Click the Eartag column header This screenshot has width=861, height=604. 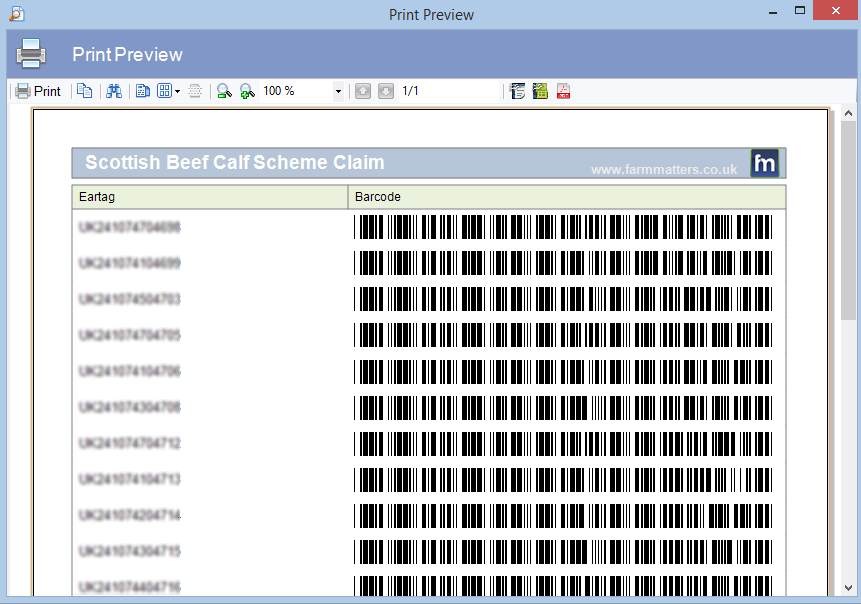pyautogui.click(x=210, y=197)
